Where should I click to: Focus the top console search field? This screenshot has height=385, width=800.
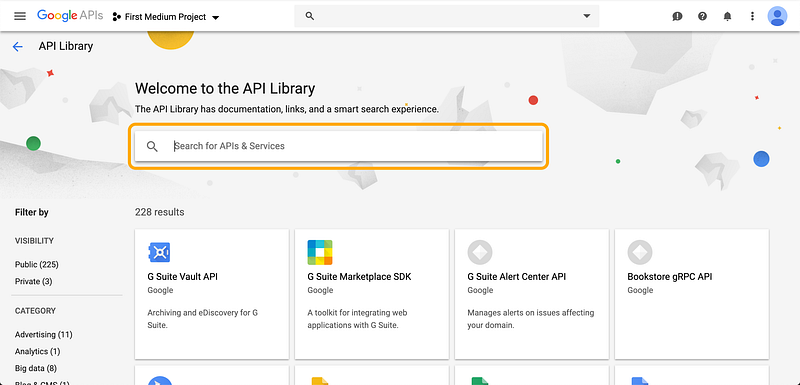pos(446,16)
